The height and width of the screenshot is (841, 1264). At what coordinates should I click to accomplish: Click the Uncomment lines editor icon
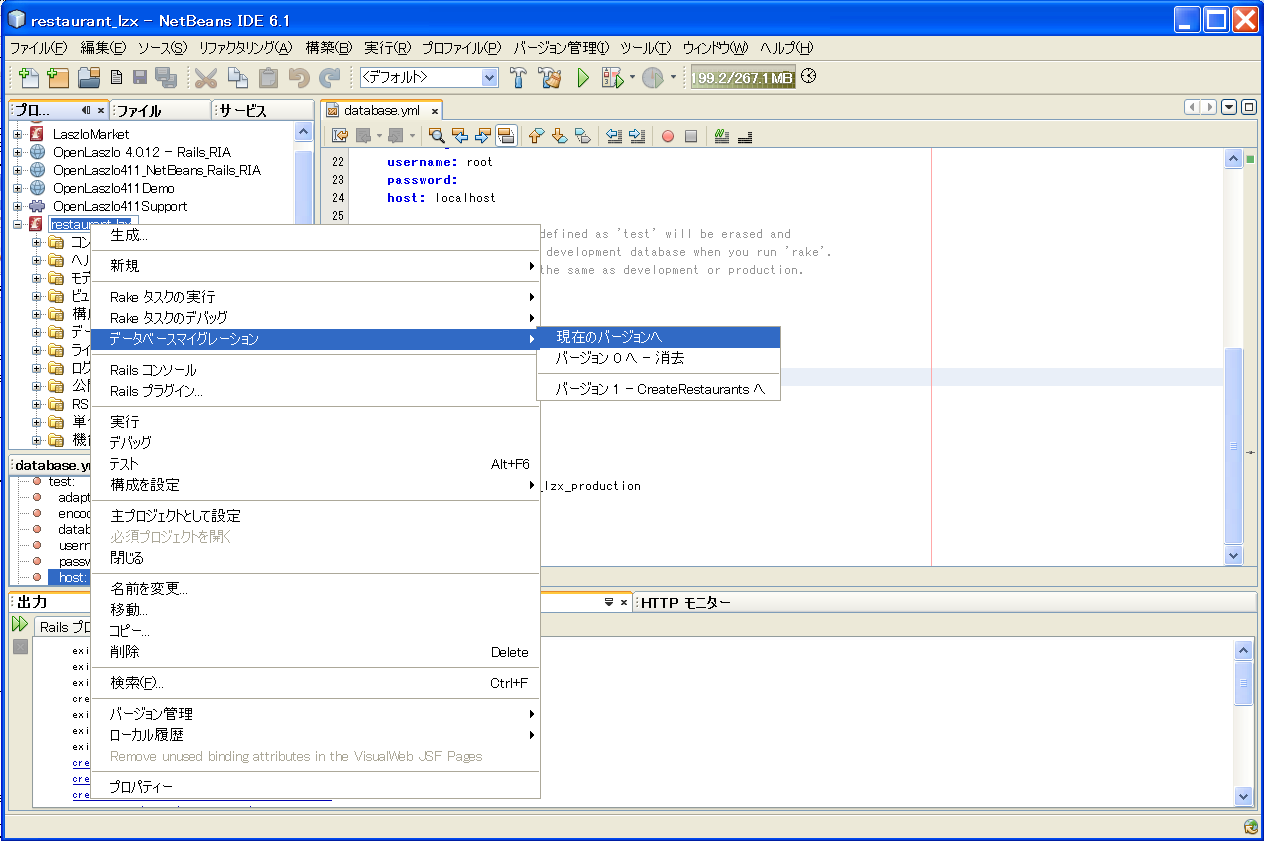click(x=745, y=136)
